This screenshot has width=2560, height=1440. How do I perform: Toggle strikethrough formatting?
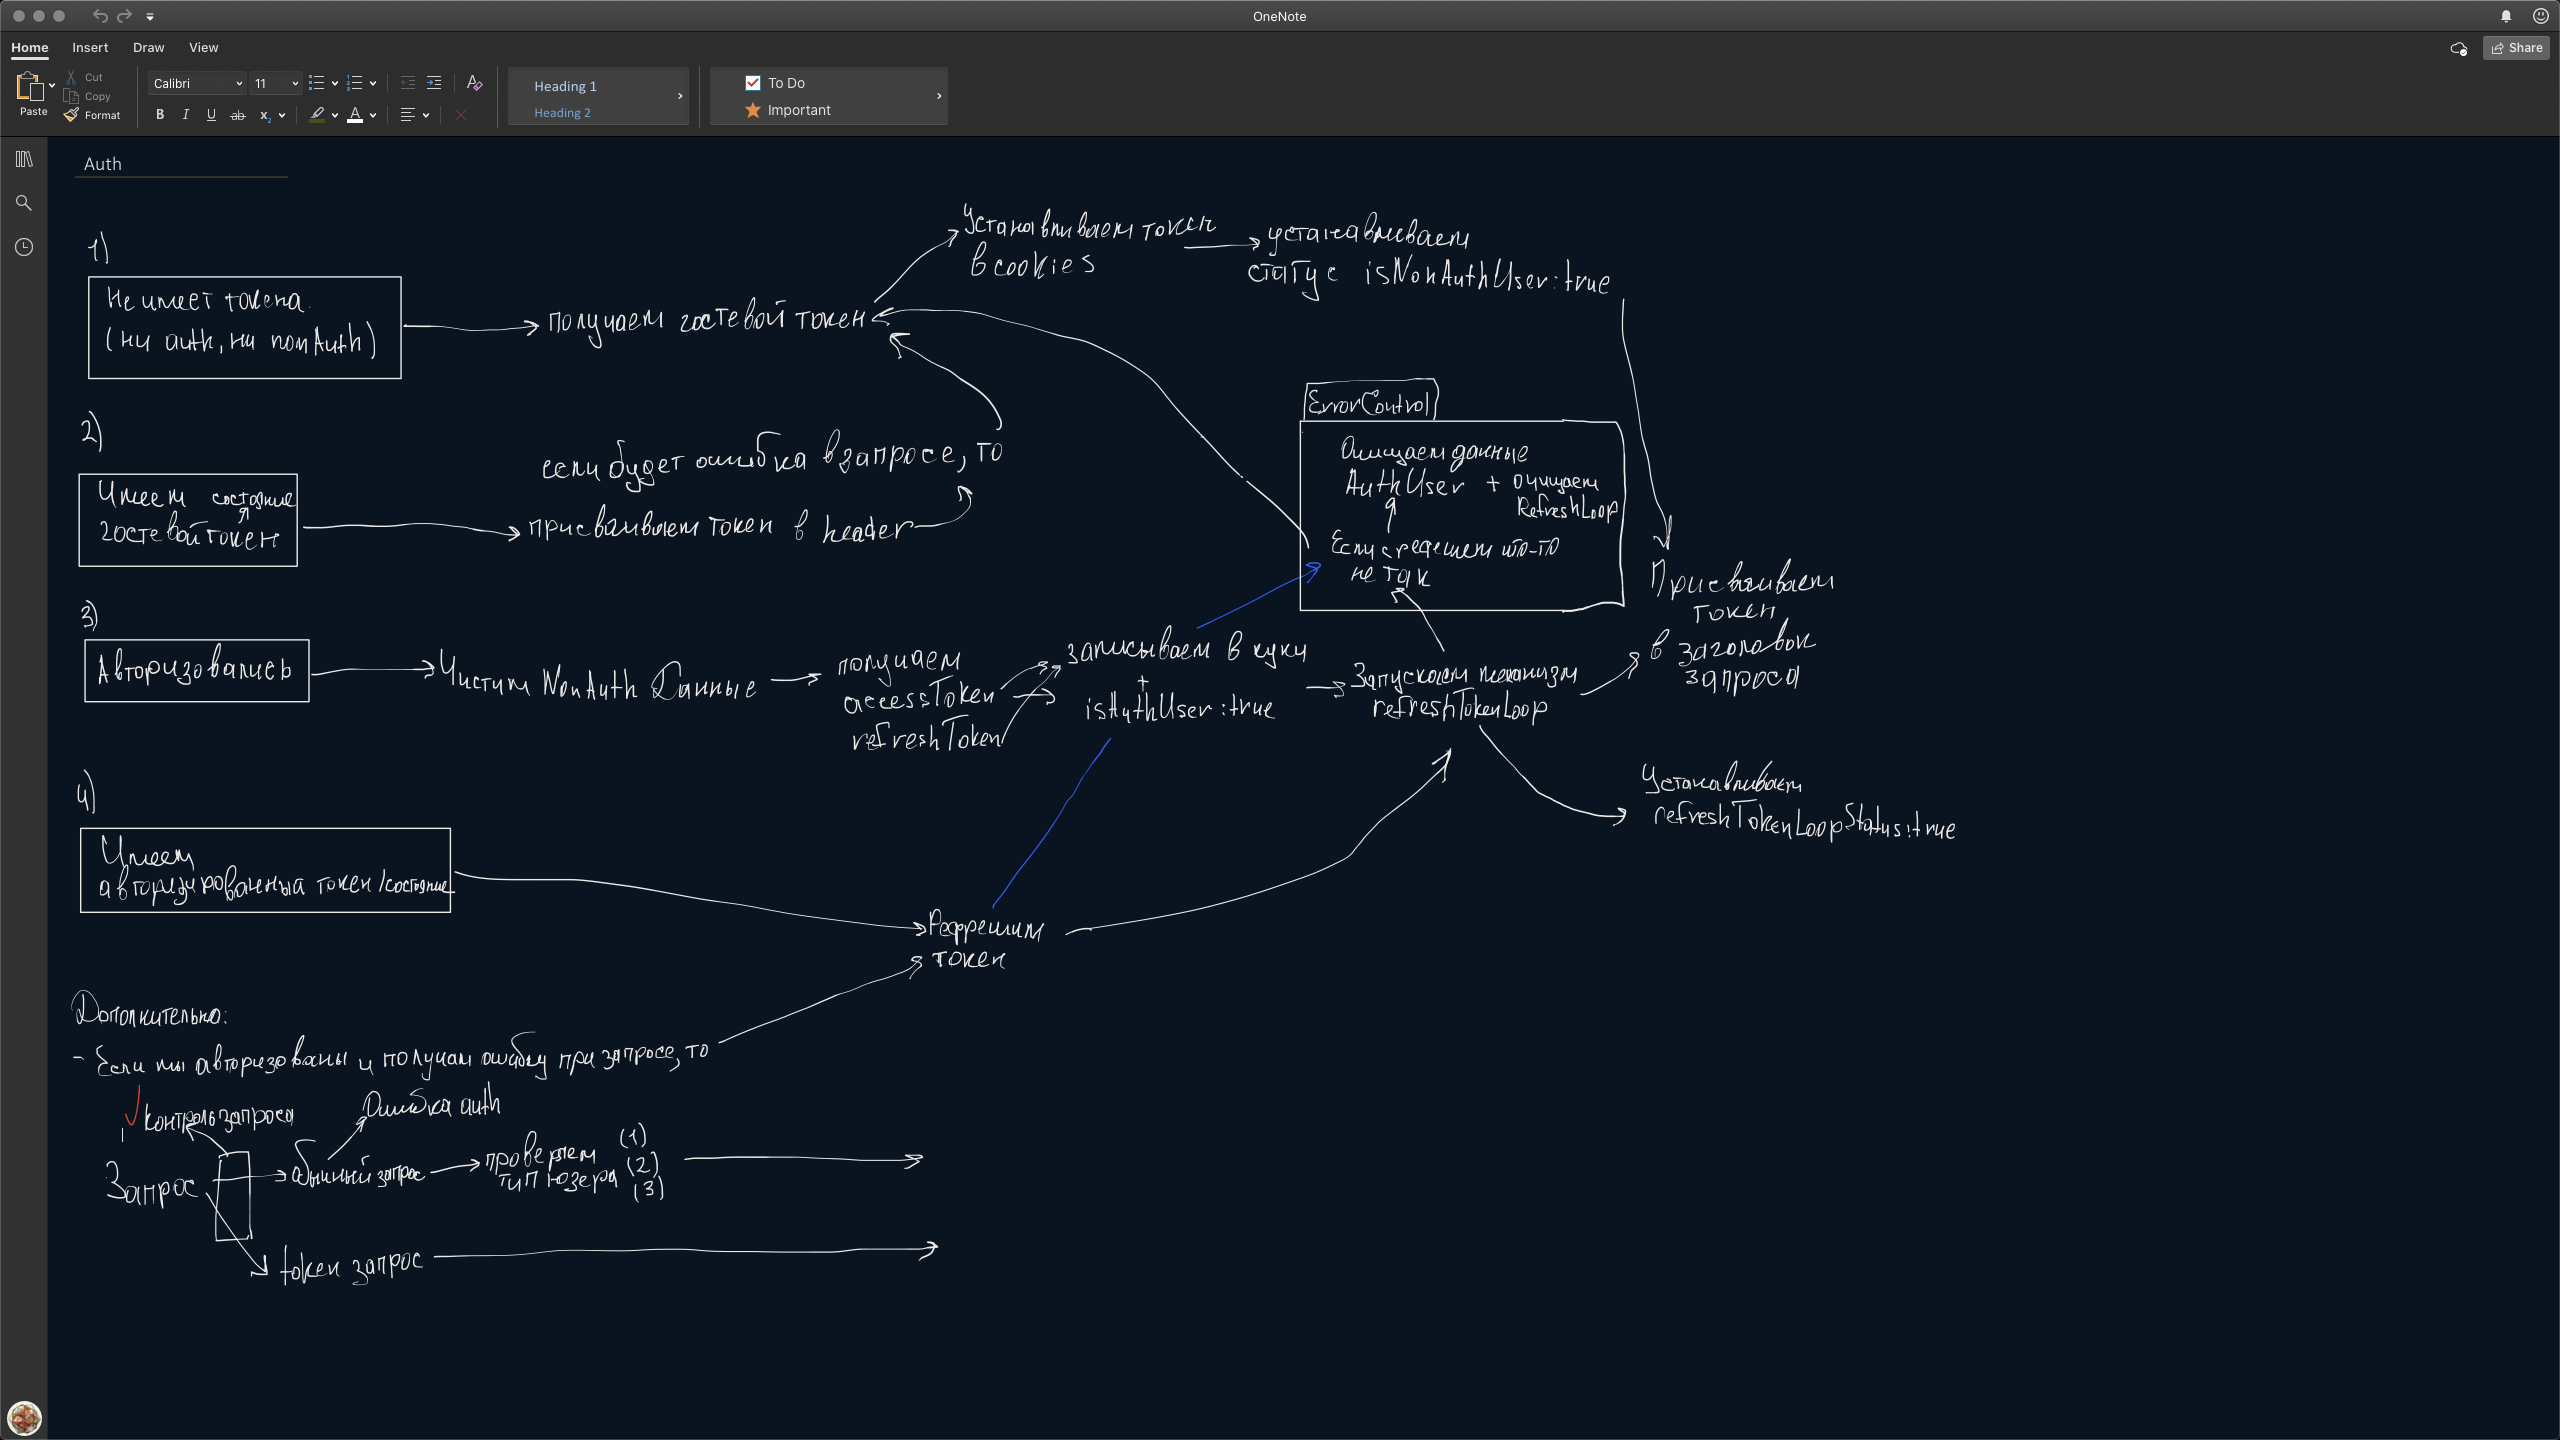(x=237, y=115)
